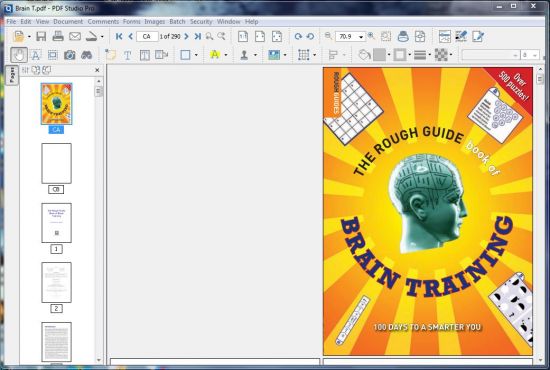Click the page with eye icon
This screenshot has width=550, height=370.
pos(420,36)
